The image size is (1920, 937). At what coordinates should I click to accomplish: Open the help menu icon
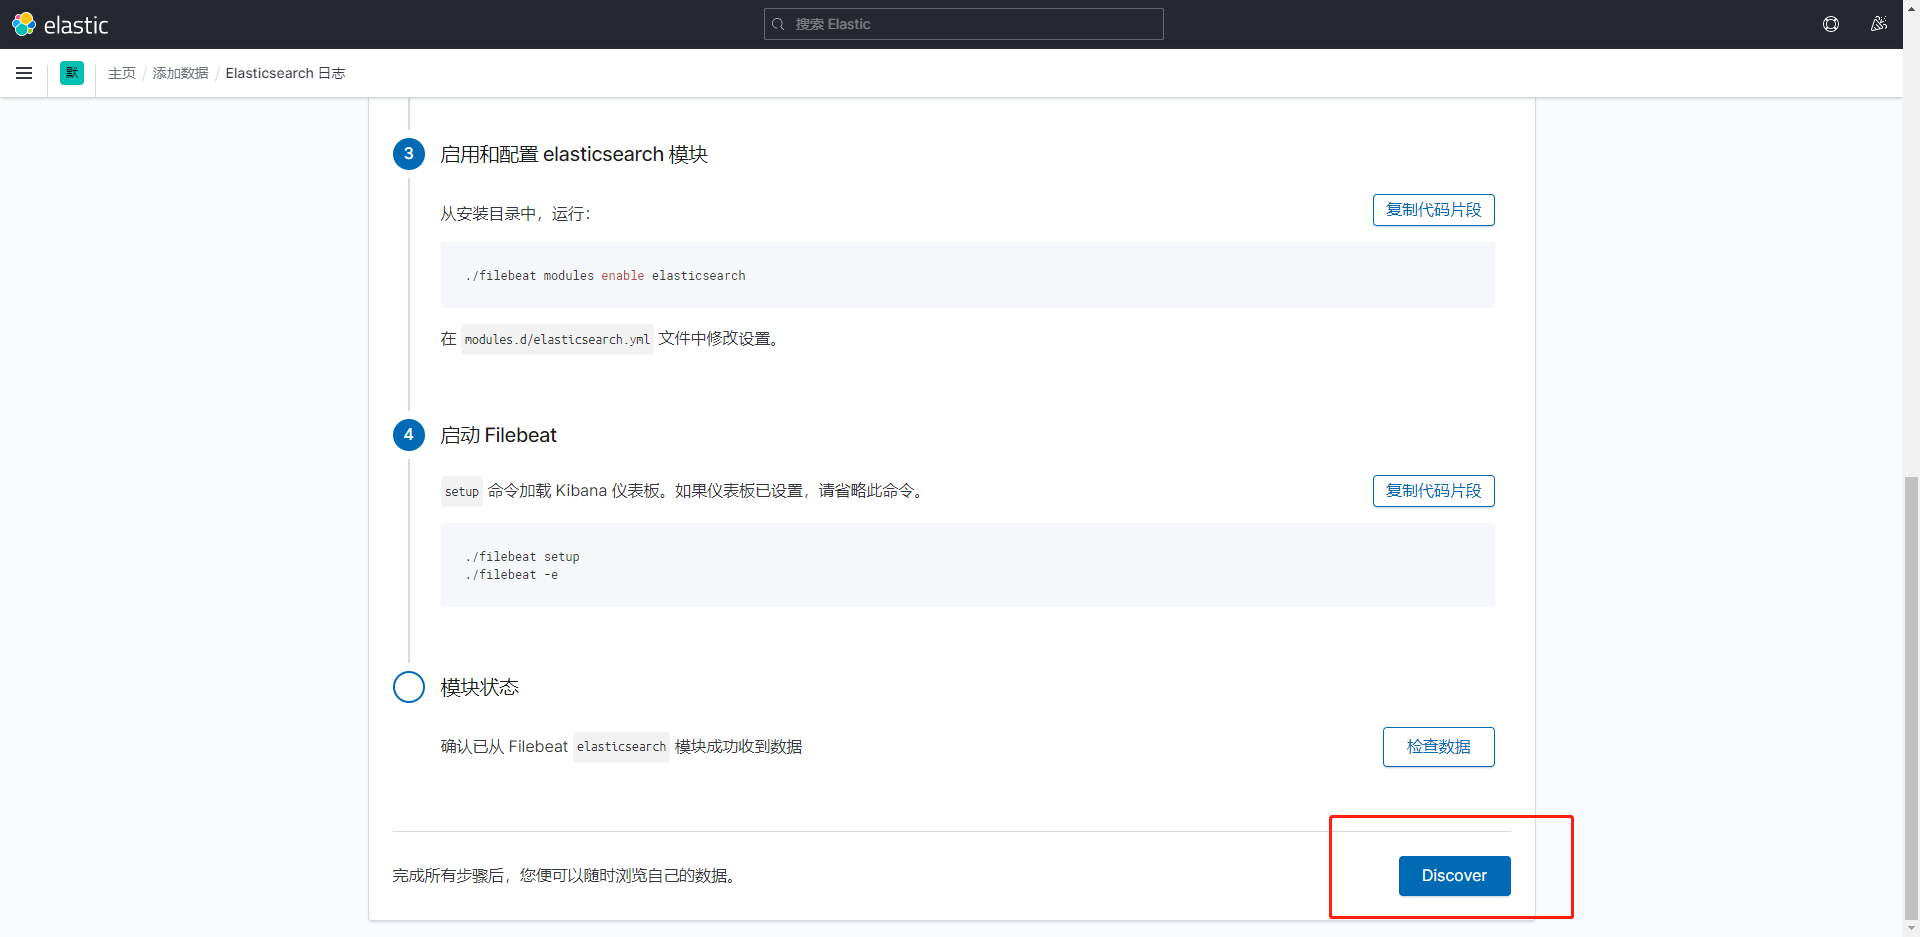click(1831, 24)
